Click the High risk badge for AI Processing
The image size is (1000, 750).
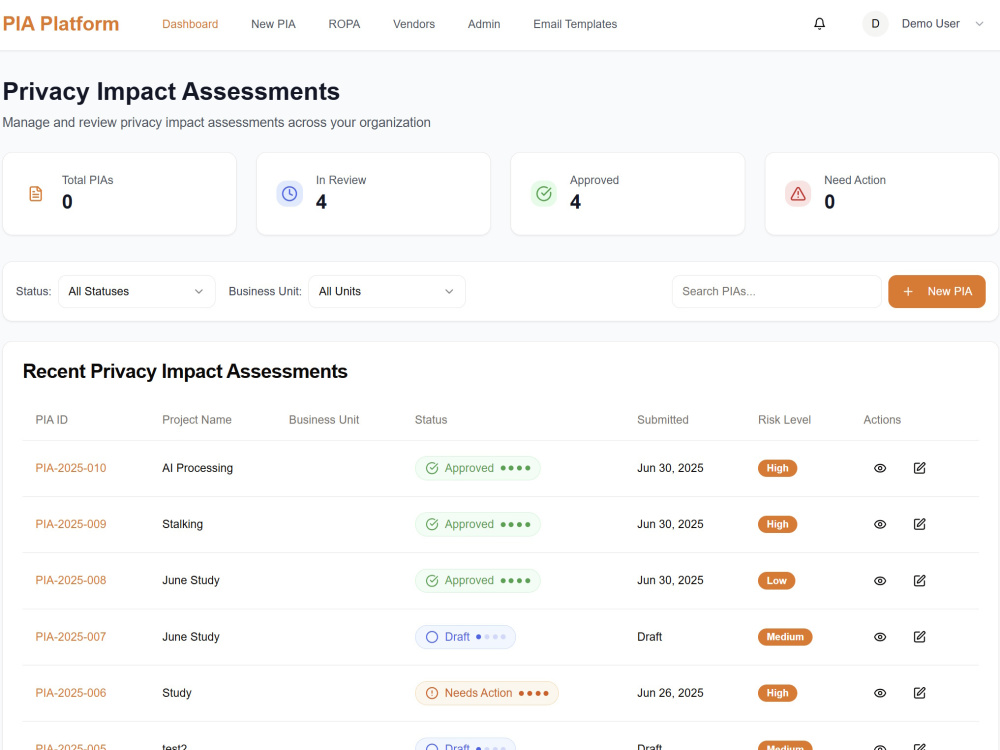pyautogui.click(x=777, y=468)
